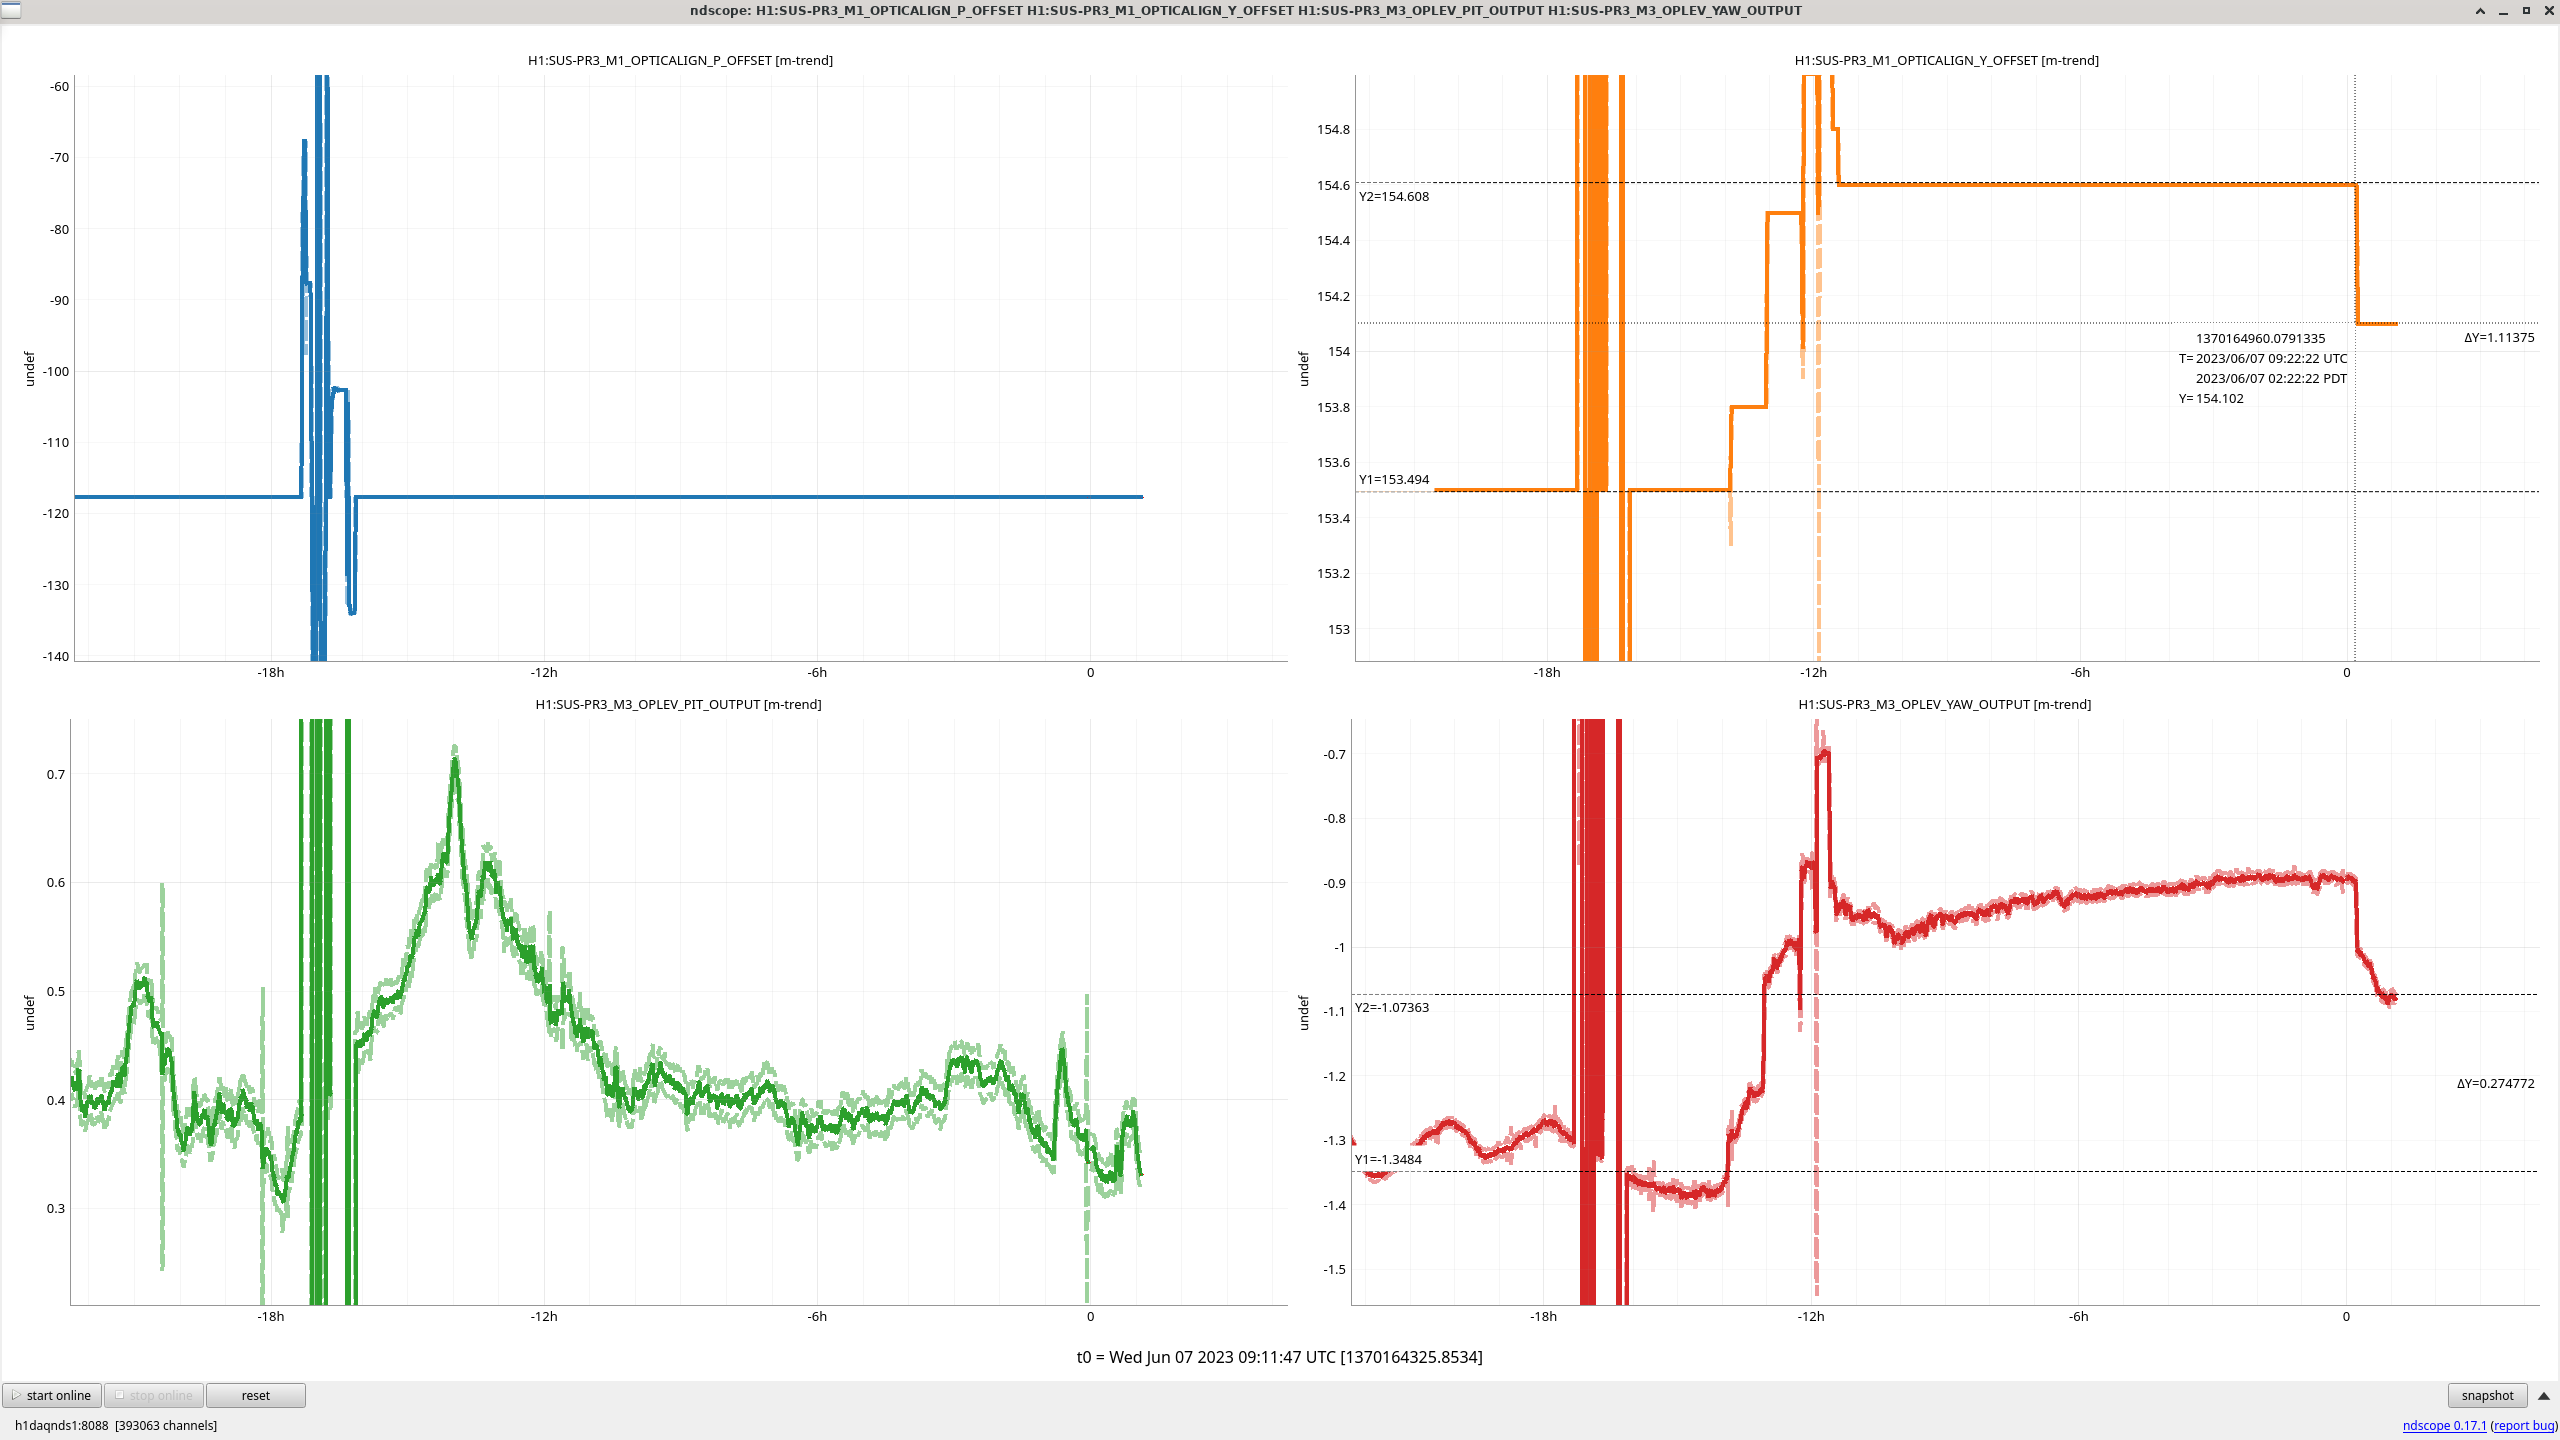Close the ndscope window

[2548, 11]
